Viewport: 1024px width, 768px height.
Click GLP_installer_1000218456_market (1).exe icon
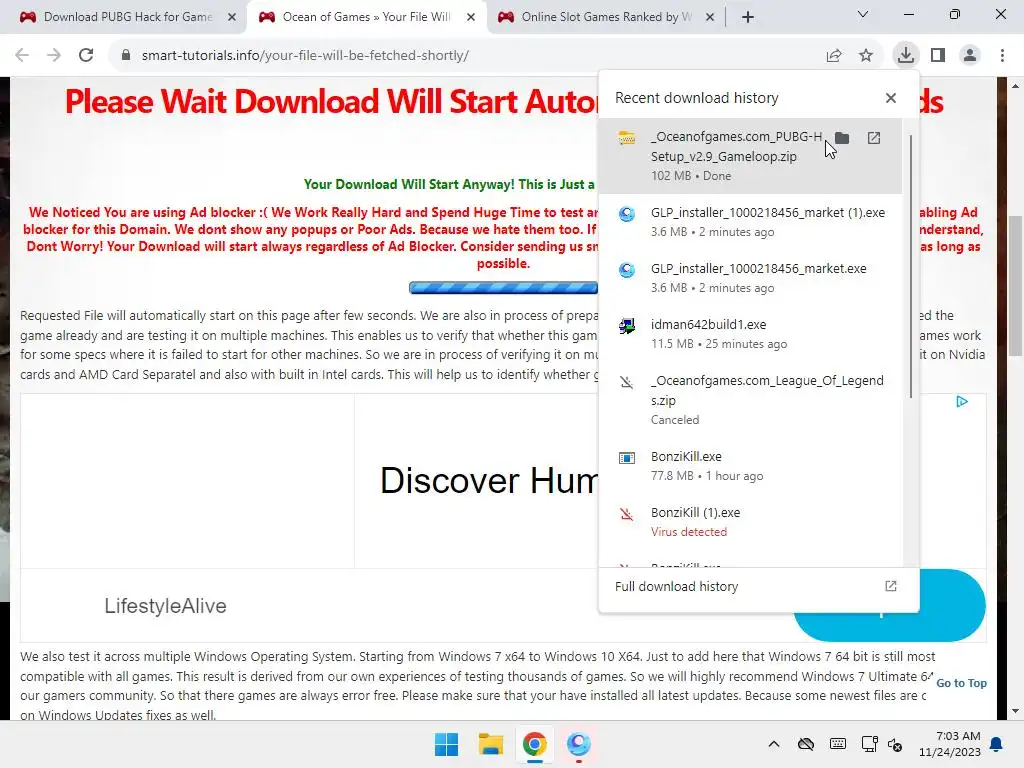627,214
